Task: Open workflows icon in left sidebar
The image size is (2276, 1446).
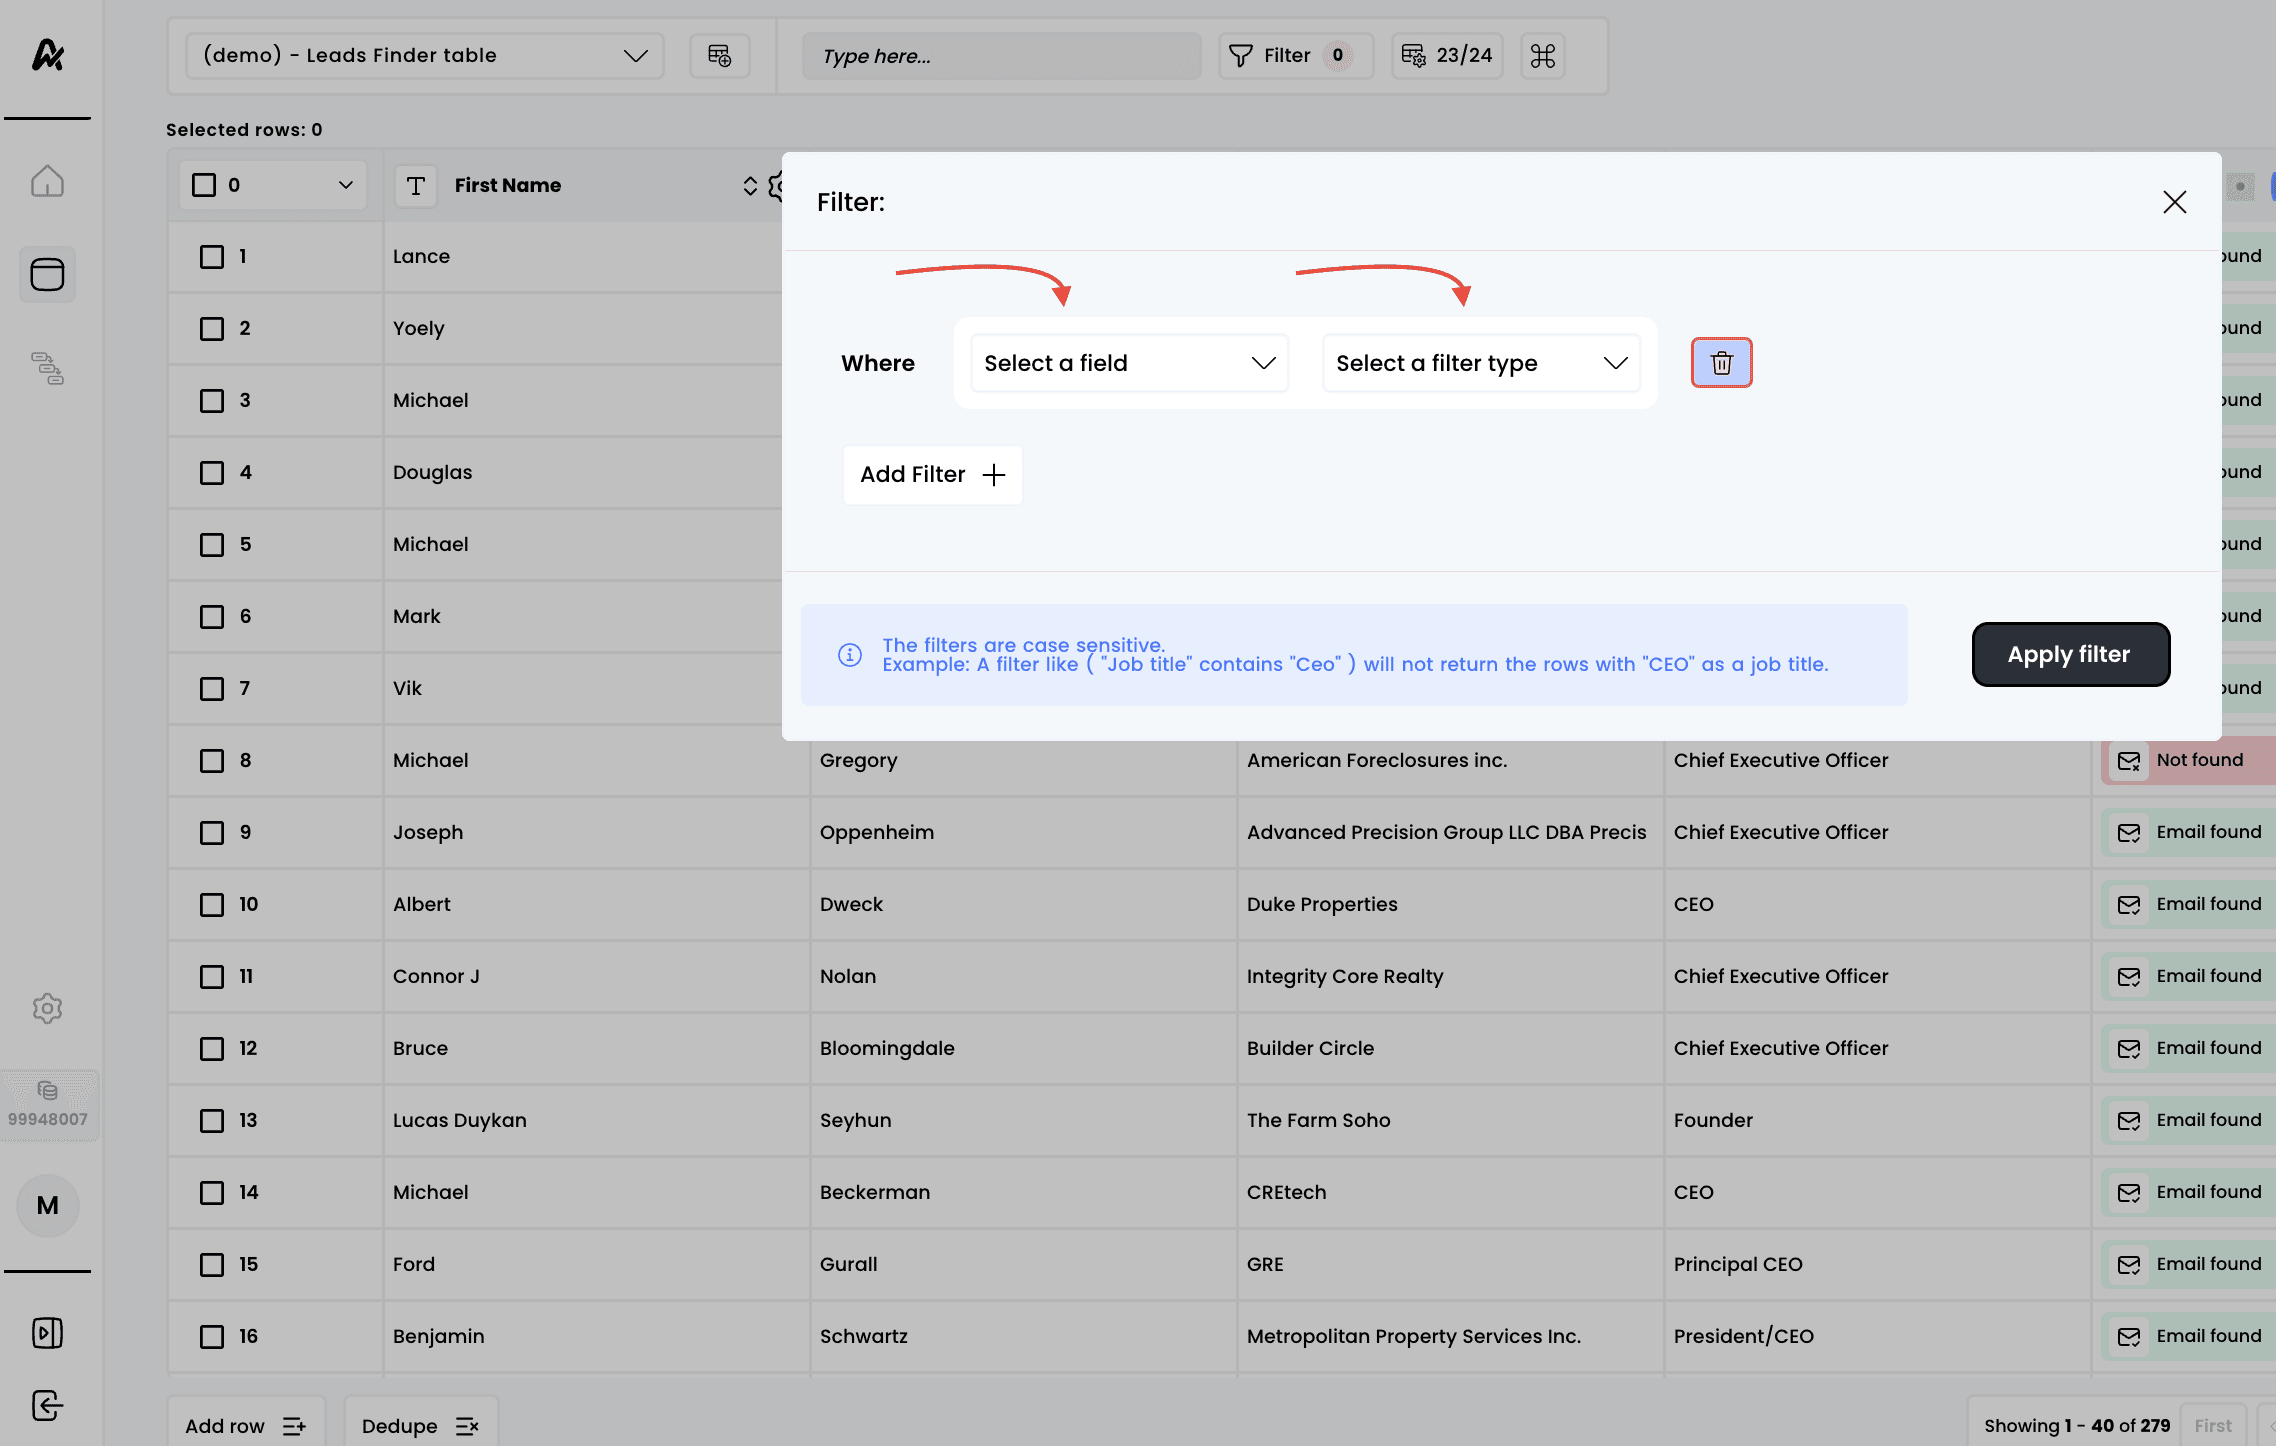Action: pos(47,368)
